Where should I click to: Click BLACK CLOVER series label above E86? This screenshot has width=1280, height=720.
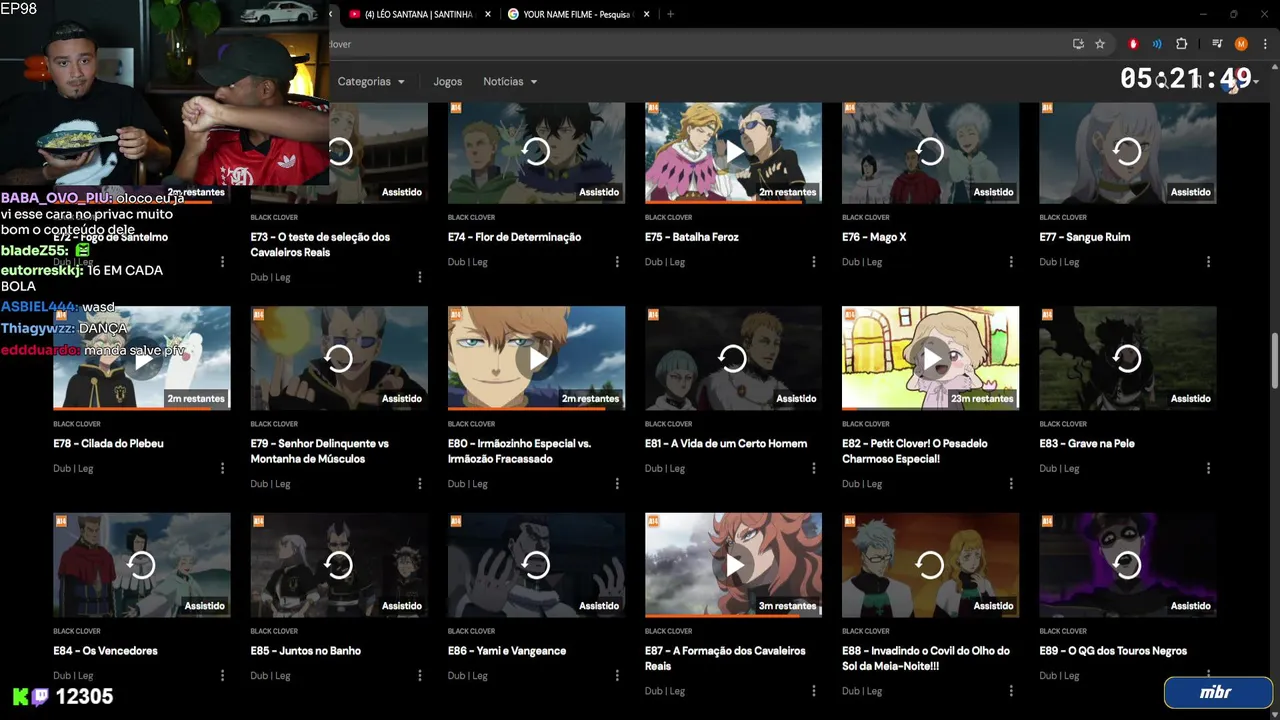point(471,631)
